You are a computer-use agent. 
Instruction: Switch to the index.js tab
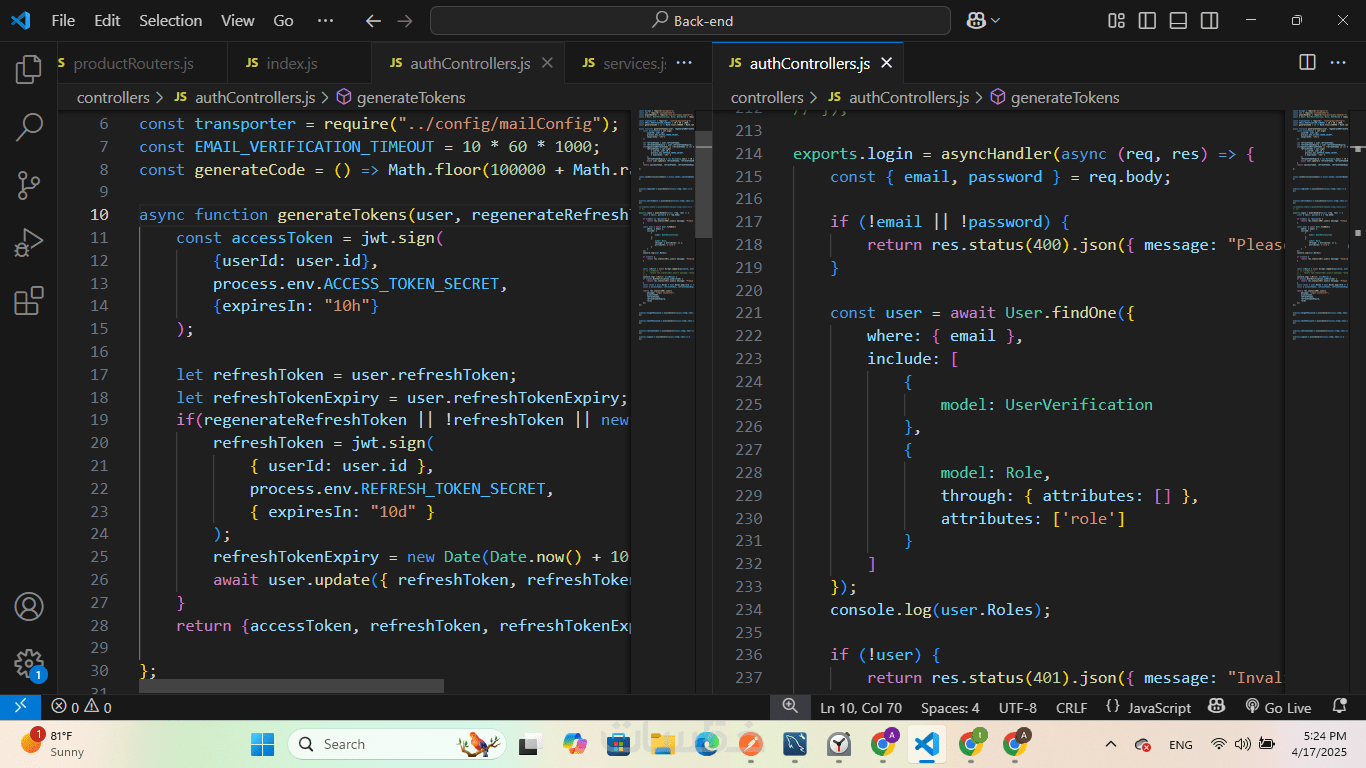[x=291, y=63]
